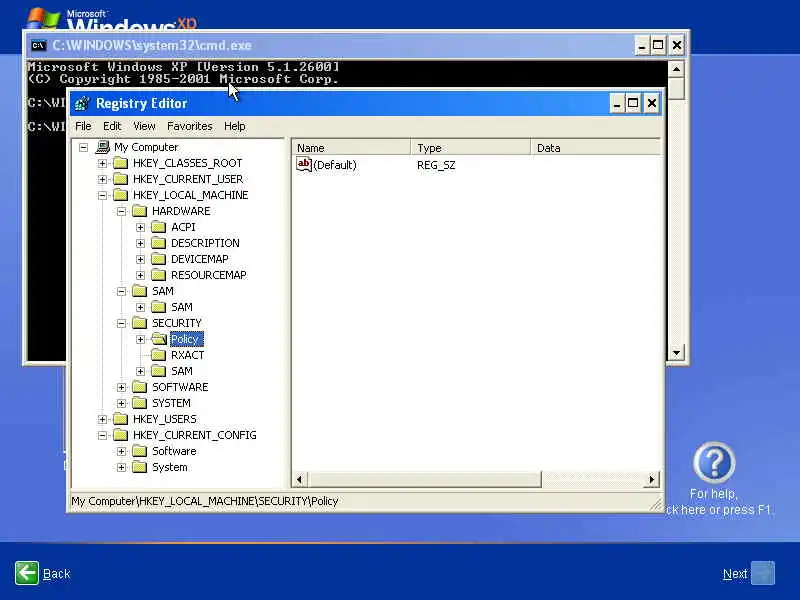This screenshot has height=600, width=800.
Task: Select the Software key under HKEY_CURRENT_CONFIG
Action: tap(174, 451)
